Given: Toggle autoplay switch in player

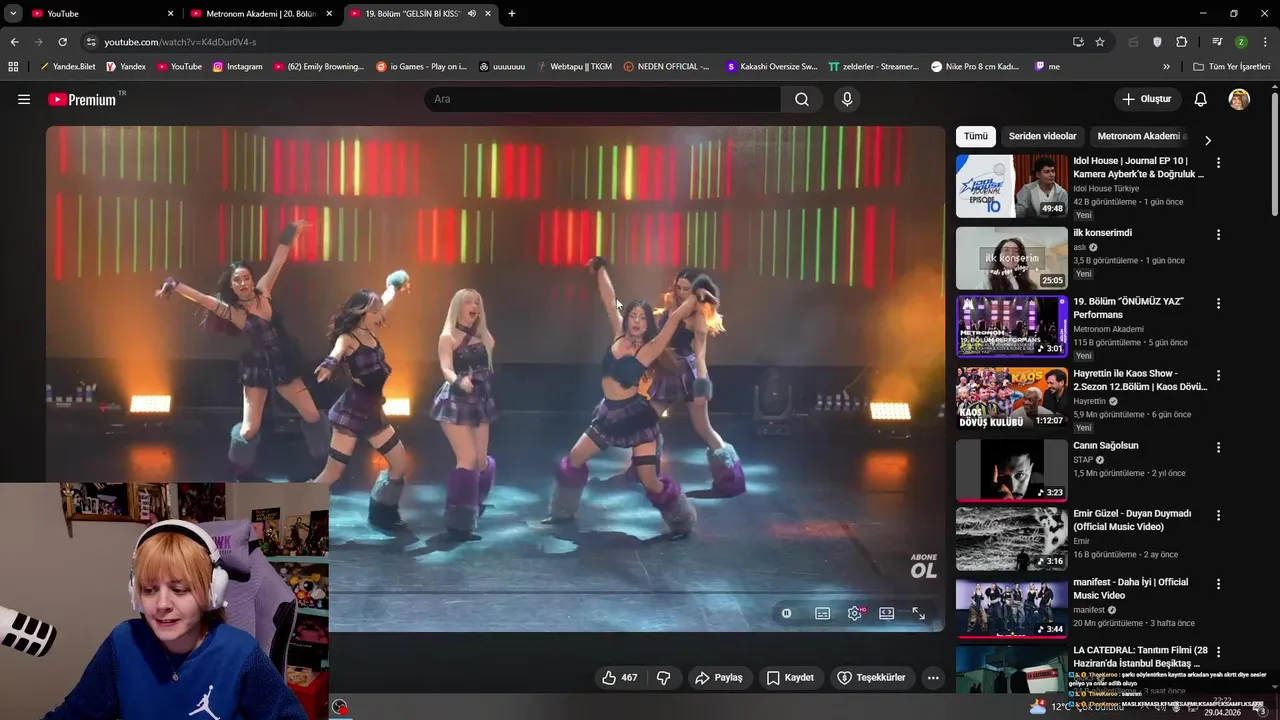Looking at the screenshot, I should (x=787, y=613).
